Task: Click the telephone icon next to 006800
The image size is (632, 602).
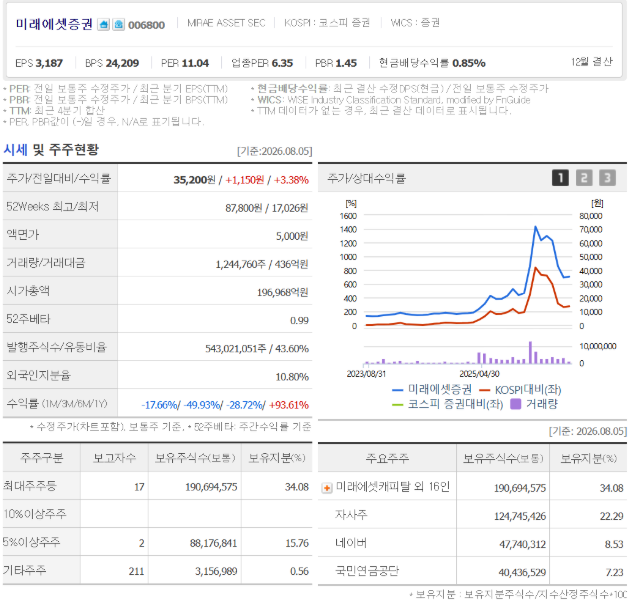Action: click(118, 25)
